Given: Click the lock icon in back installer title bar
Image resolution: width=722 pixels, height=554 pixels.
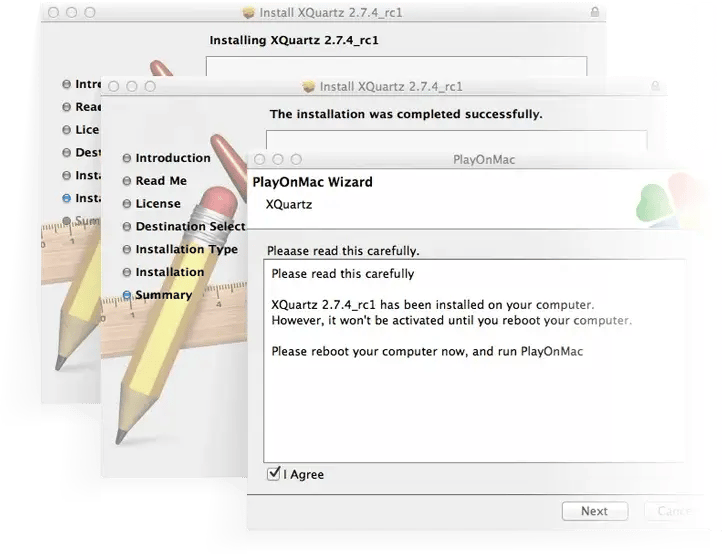Looking at the screenshot, I should point(595,12).
